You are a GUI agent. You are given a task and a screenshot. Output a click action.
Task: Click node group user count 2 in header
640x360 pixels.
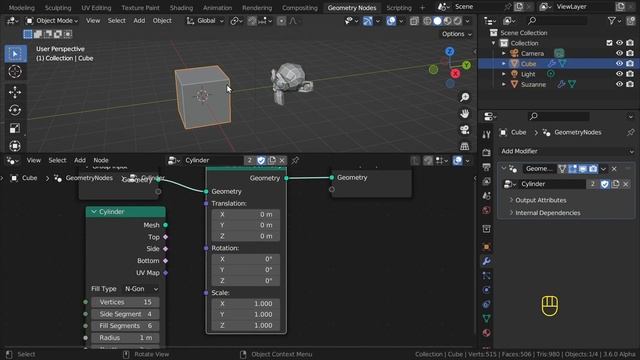tap(249, 160)
